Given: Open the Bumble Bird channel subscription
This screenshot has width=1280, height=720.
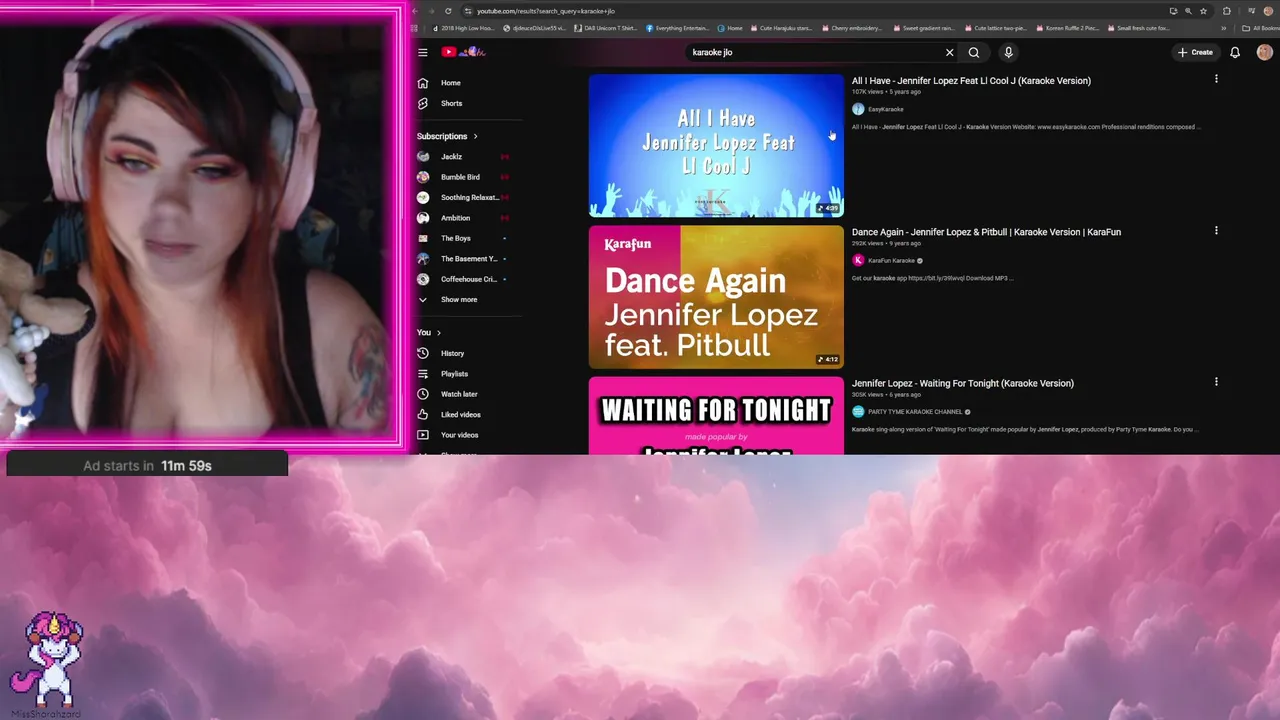Looking at the screenshot, I should pos(463,177).
